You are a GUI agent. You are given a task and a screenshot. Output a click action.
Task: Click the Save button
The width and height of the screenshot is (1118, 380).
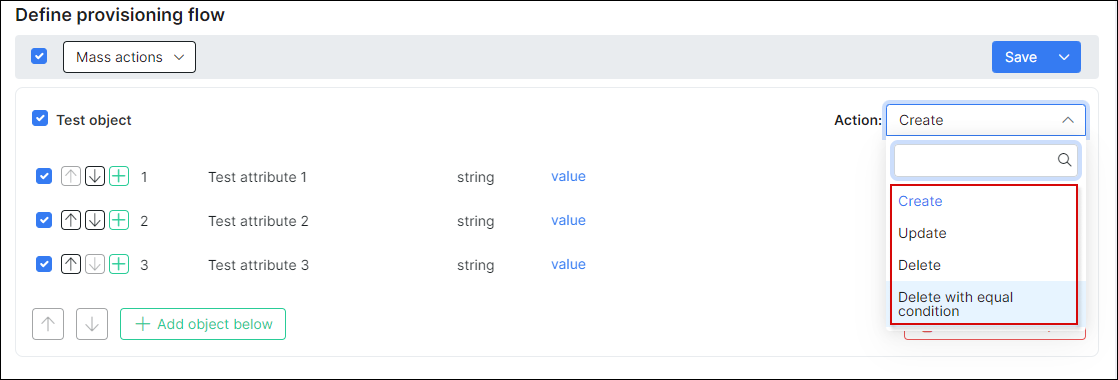pyautogui.click(x=1021, y=57)
